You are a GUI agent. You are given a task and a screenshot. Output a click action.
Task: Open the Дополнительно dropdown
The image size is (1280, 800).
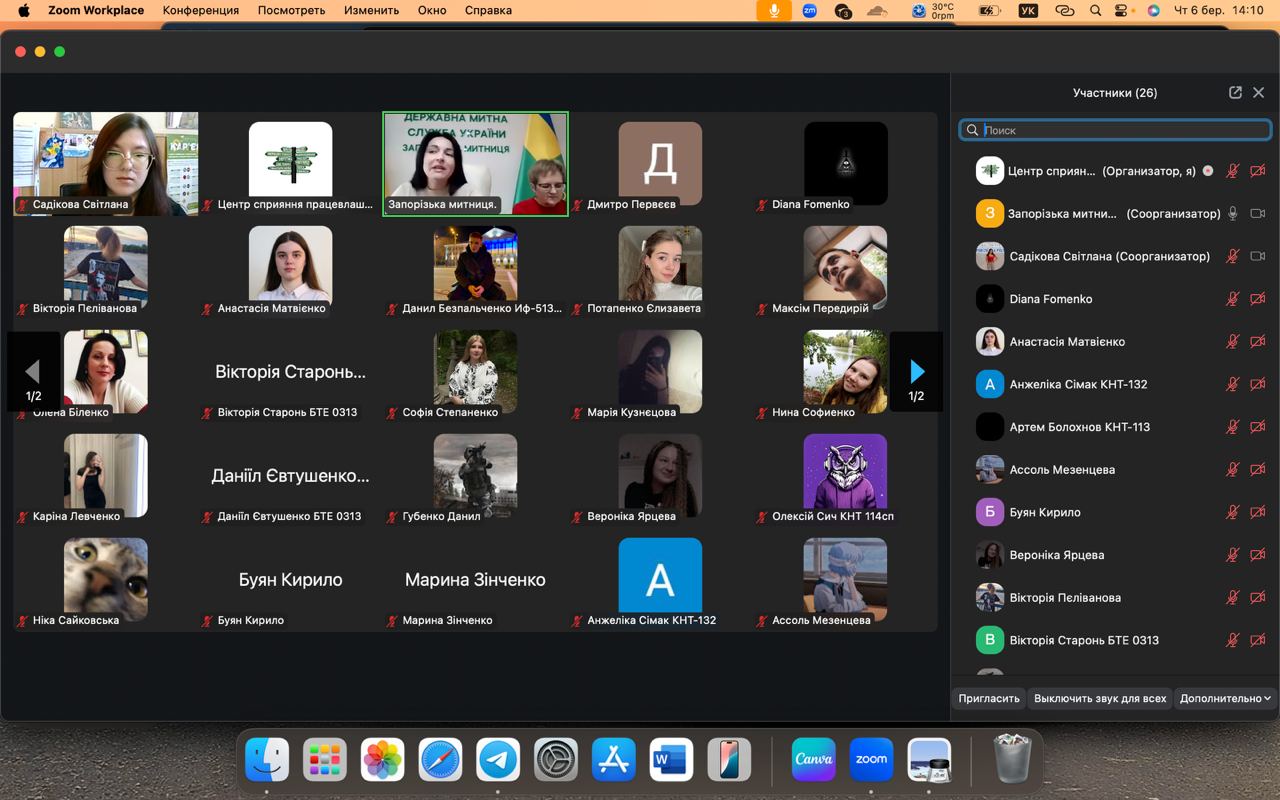coord(1225,698)
